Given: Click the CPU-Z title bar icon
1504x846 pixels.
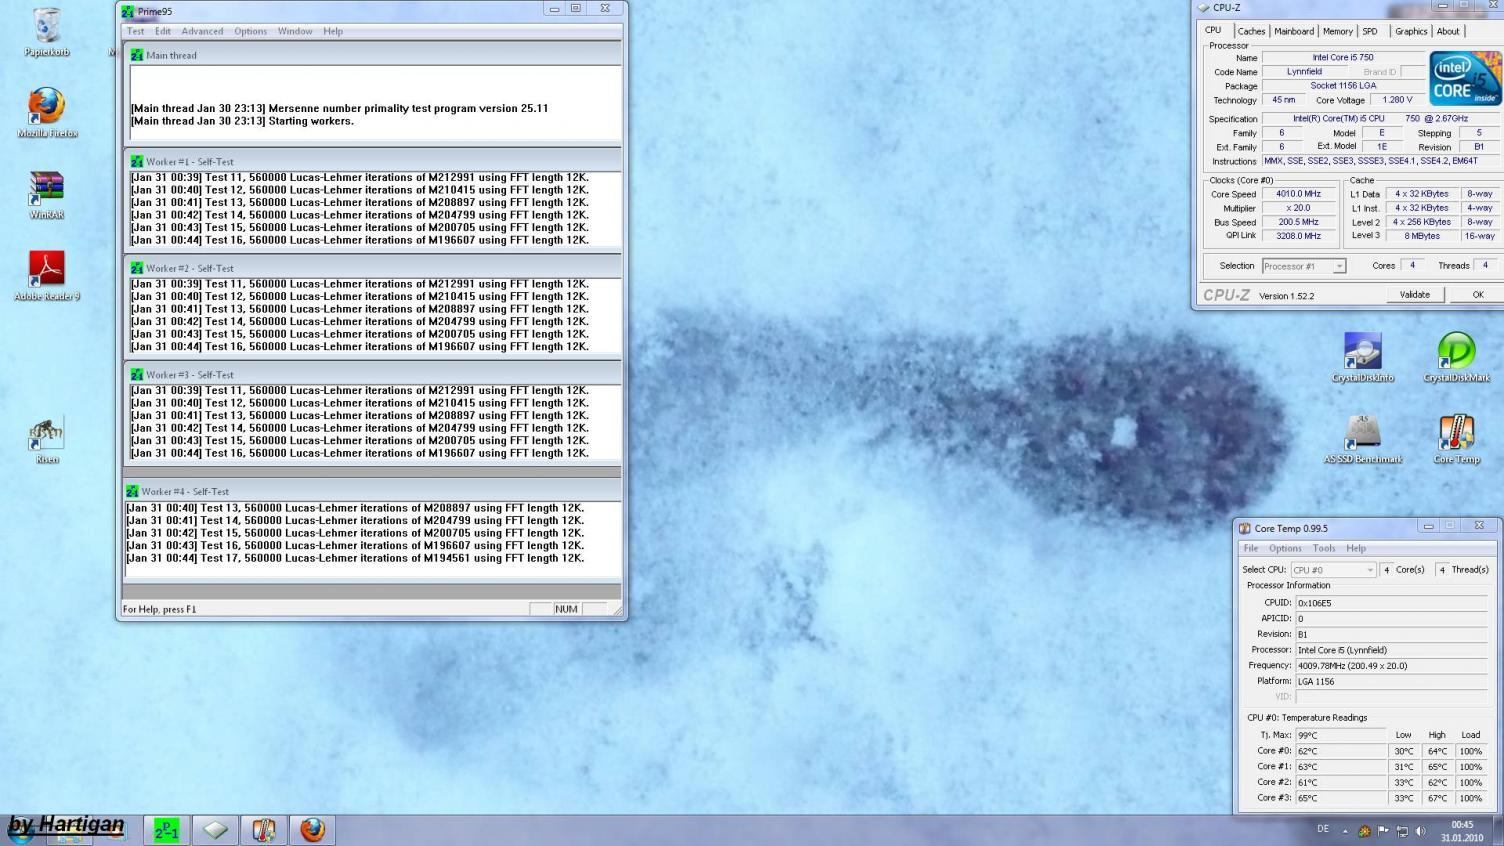Looking at the screenshot, I should pyautogui.click(x=1203, y=7).
